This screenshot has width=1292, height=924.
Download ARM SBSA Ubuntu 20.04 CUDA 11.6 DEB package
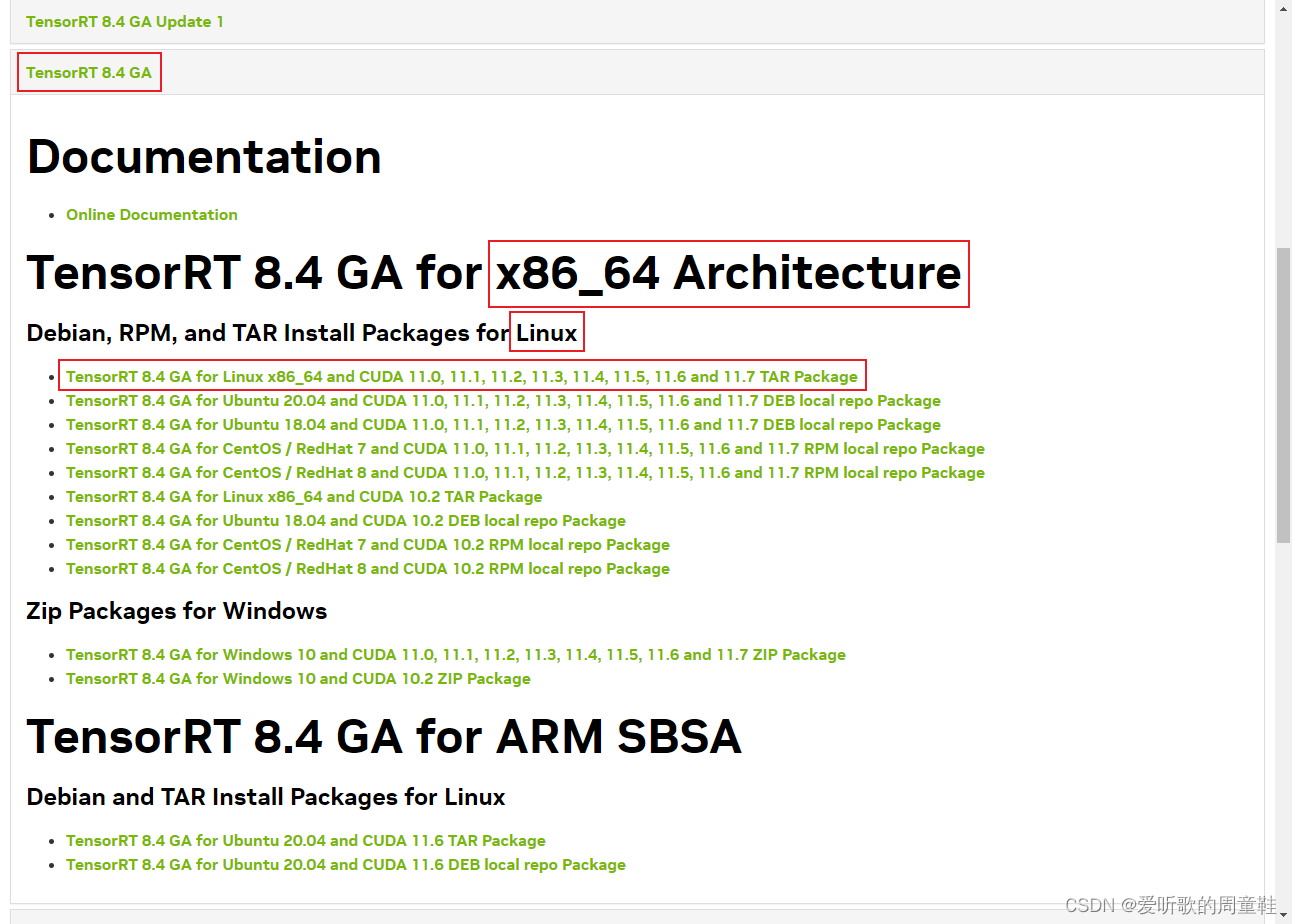point(346,864)
